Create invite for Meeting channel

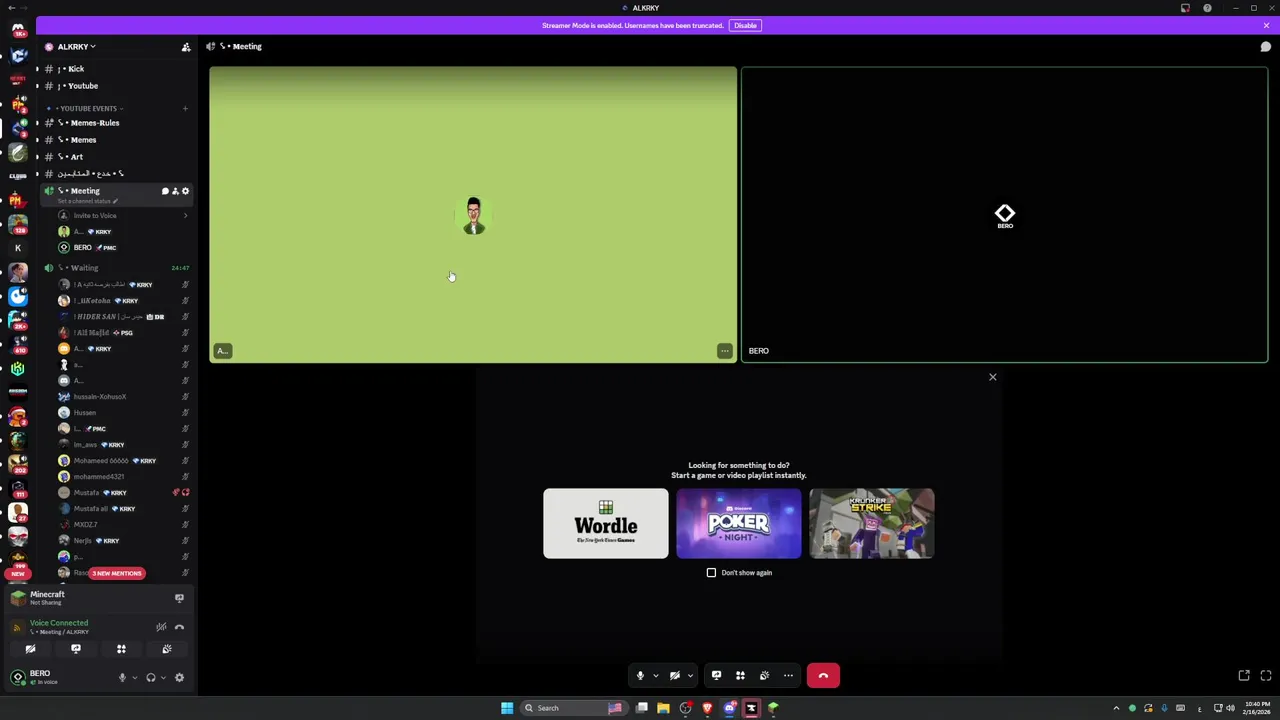tap(175, 191)
